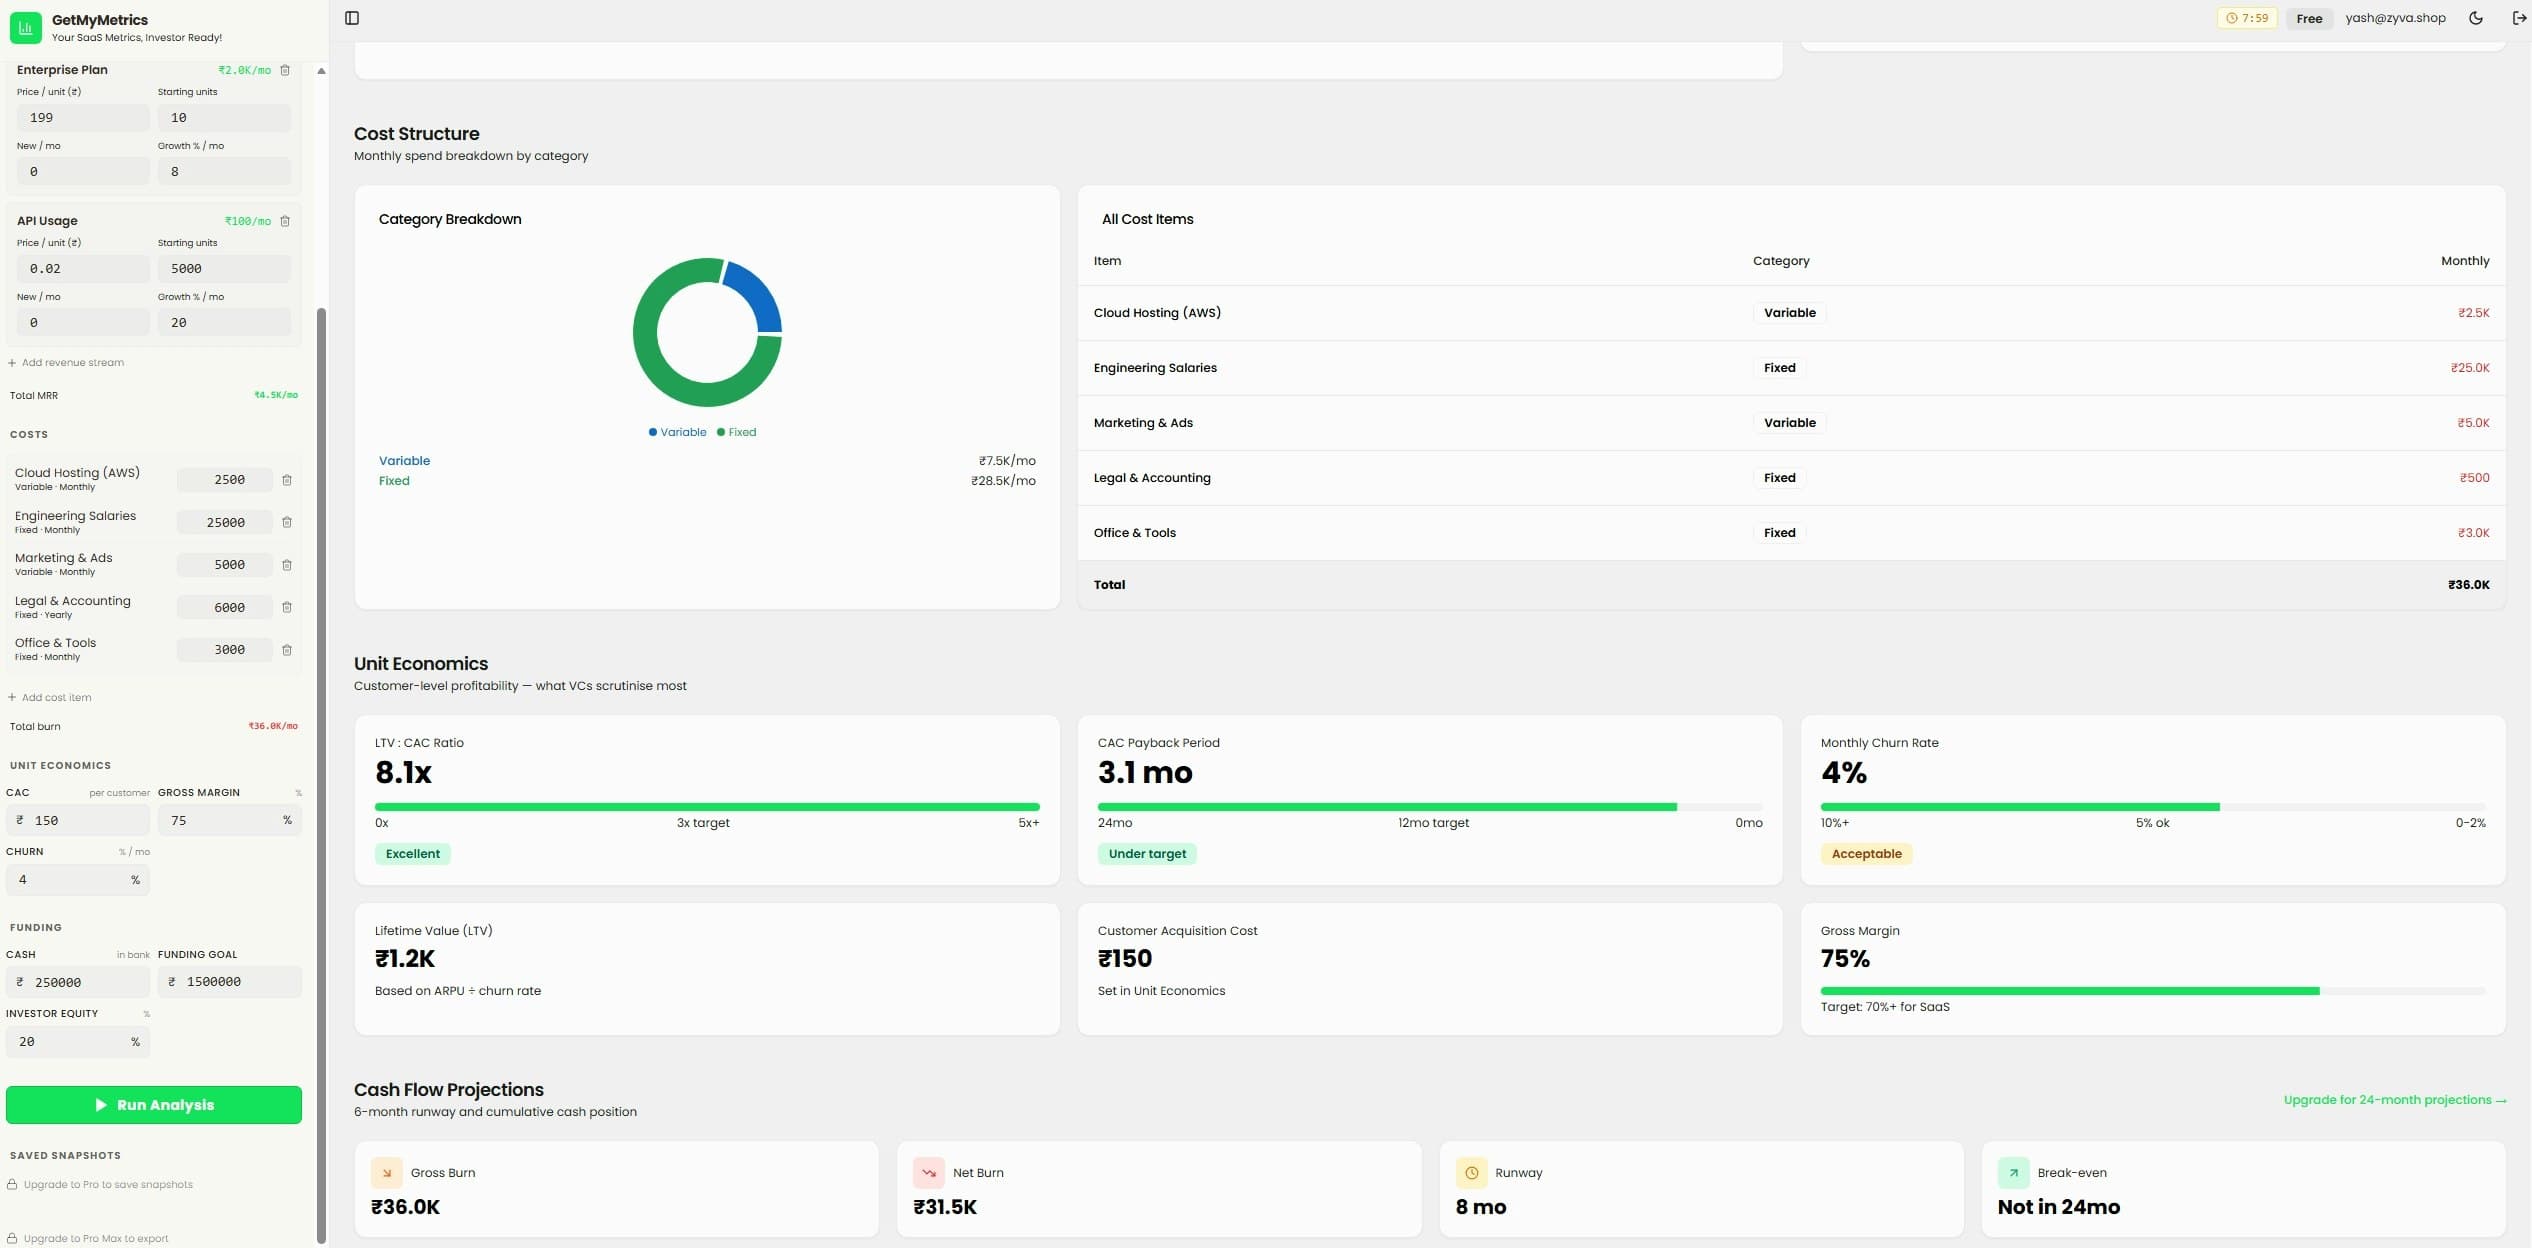This screenshot has height=1248, width=2532.
Task: Delete the API Usage revenue stream
Action: 286,221
